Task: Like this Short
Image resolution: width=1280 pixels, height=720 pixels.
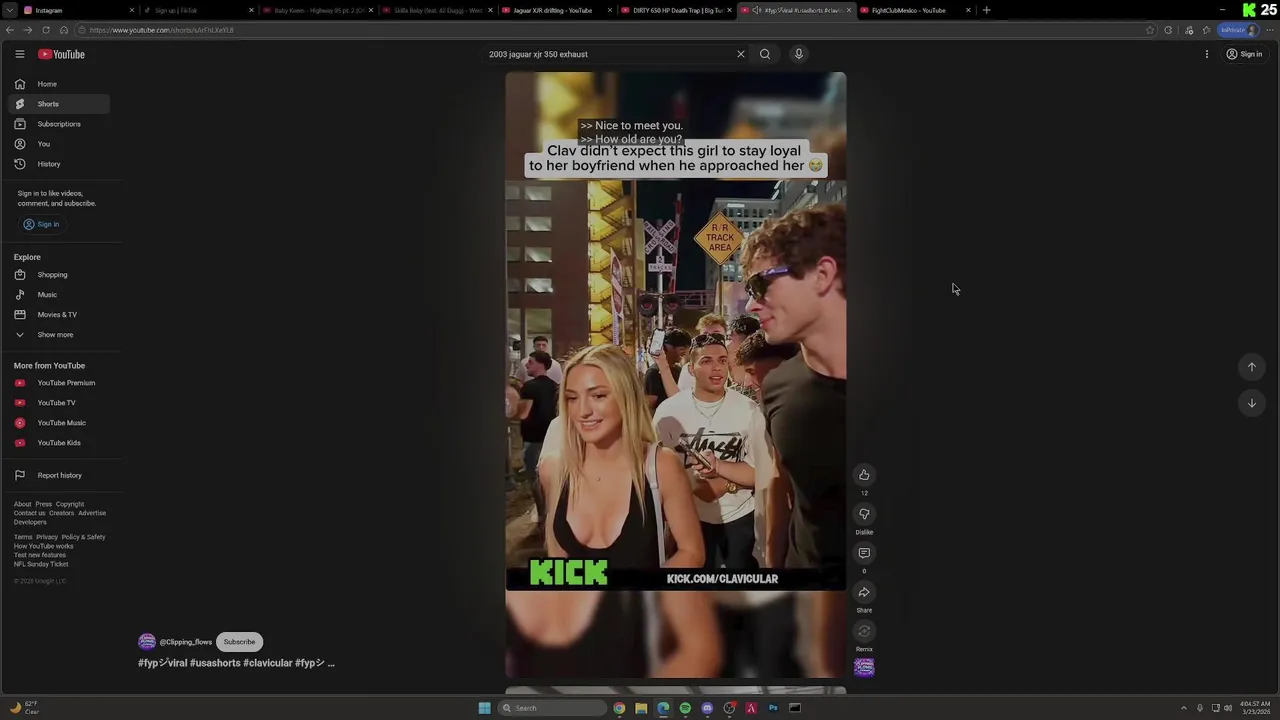Action: coord(864,475)
